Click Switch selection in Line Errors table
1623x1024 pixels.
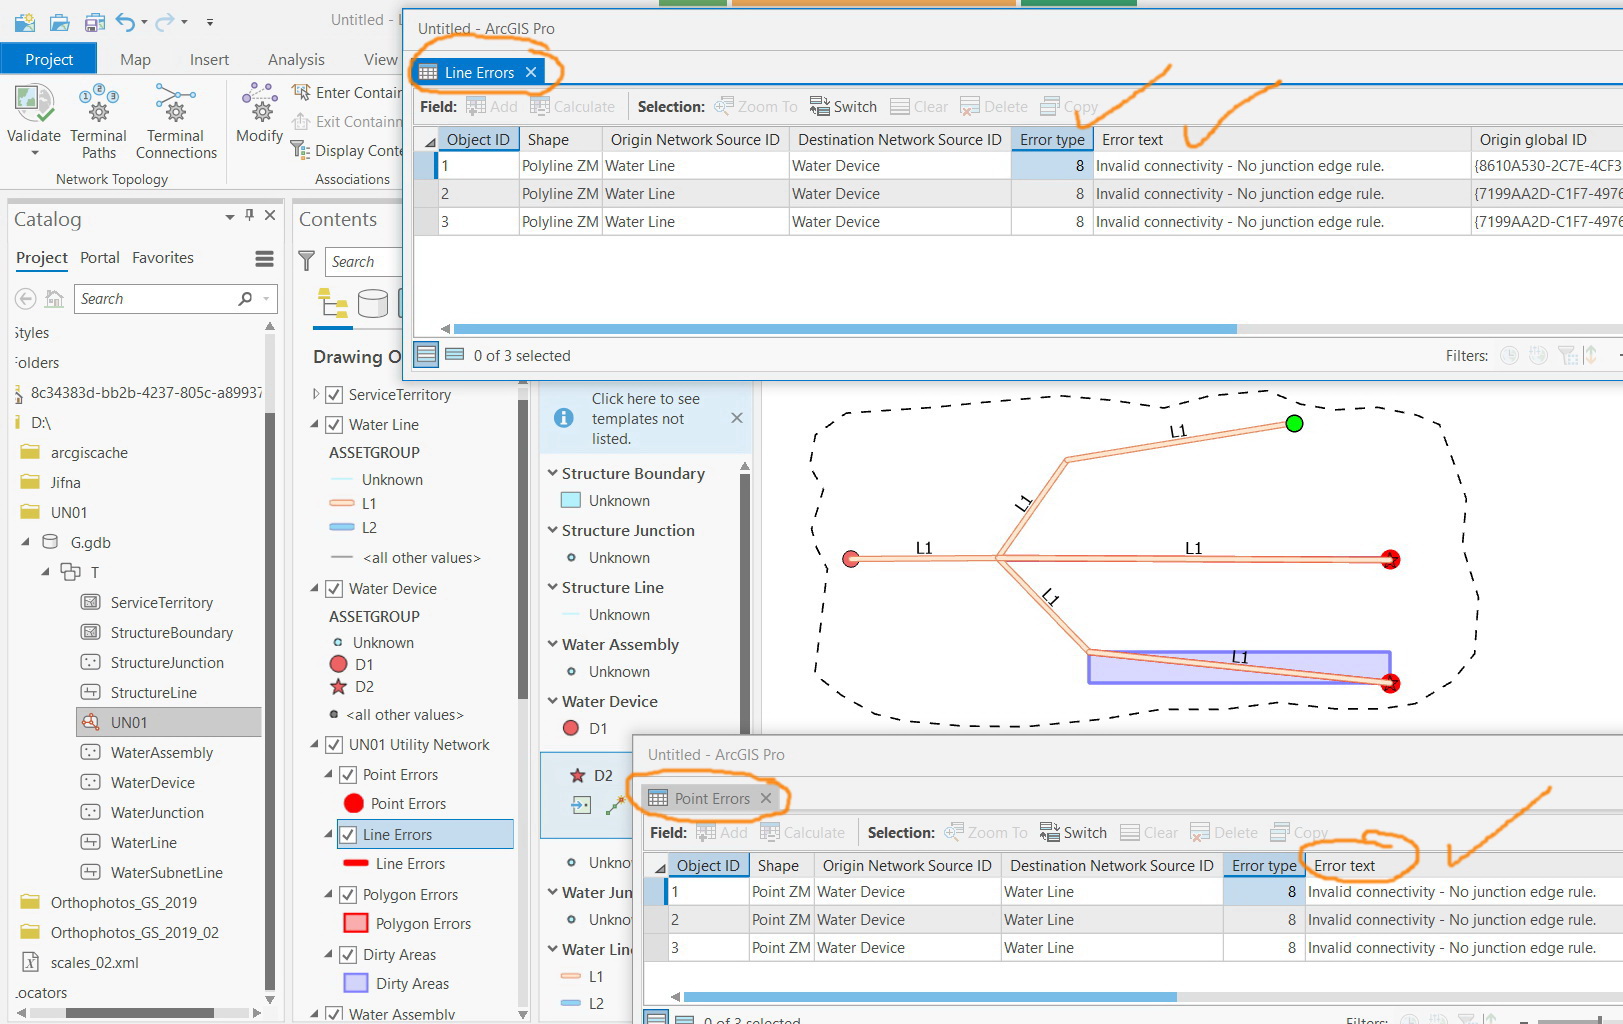point(843,106)
